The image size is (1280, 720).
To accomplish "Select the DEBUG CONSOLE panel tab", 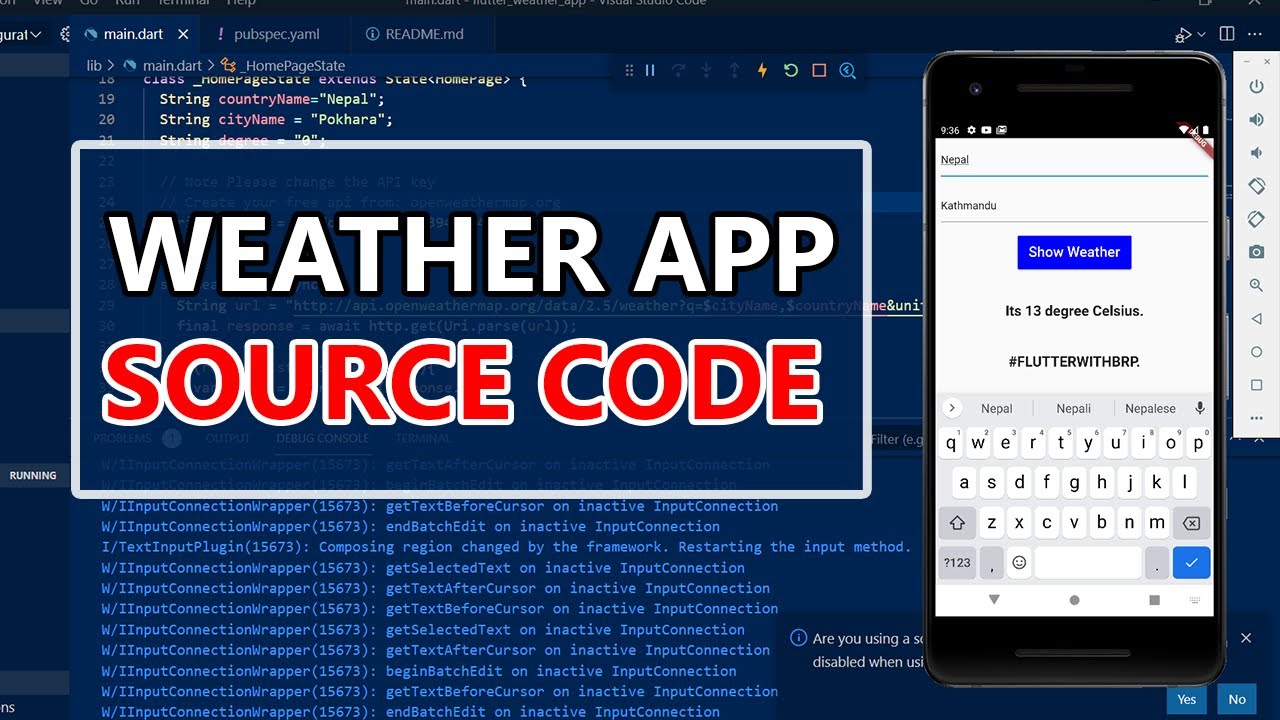I will (x=322, y=438).
